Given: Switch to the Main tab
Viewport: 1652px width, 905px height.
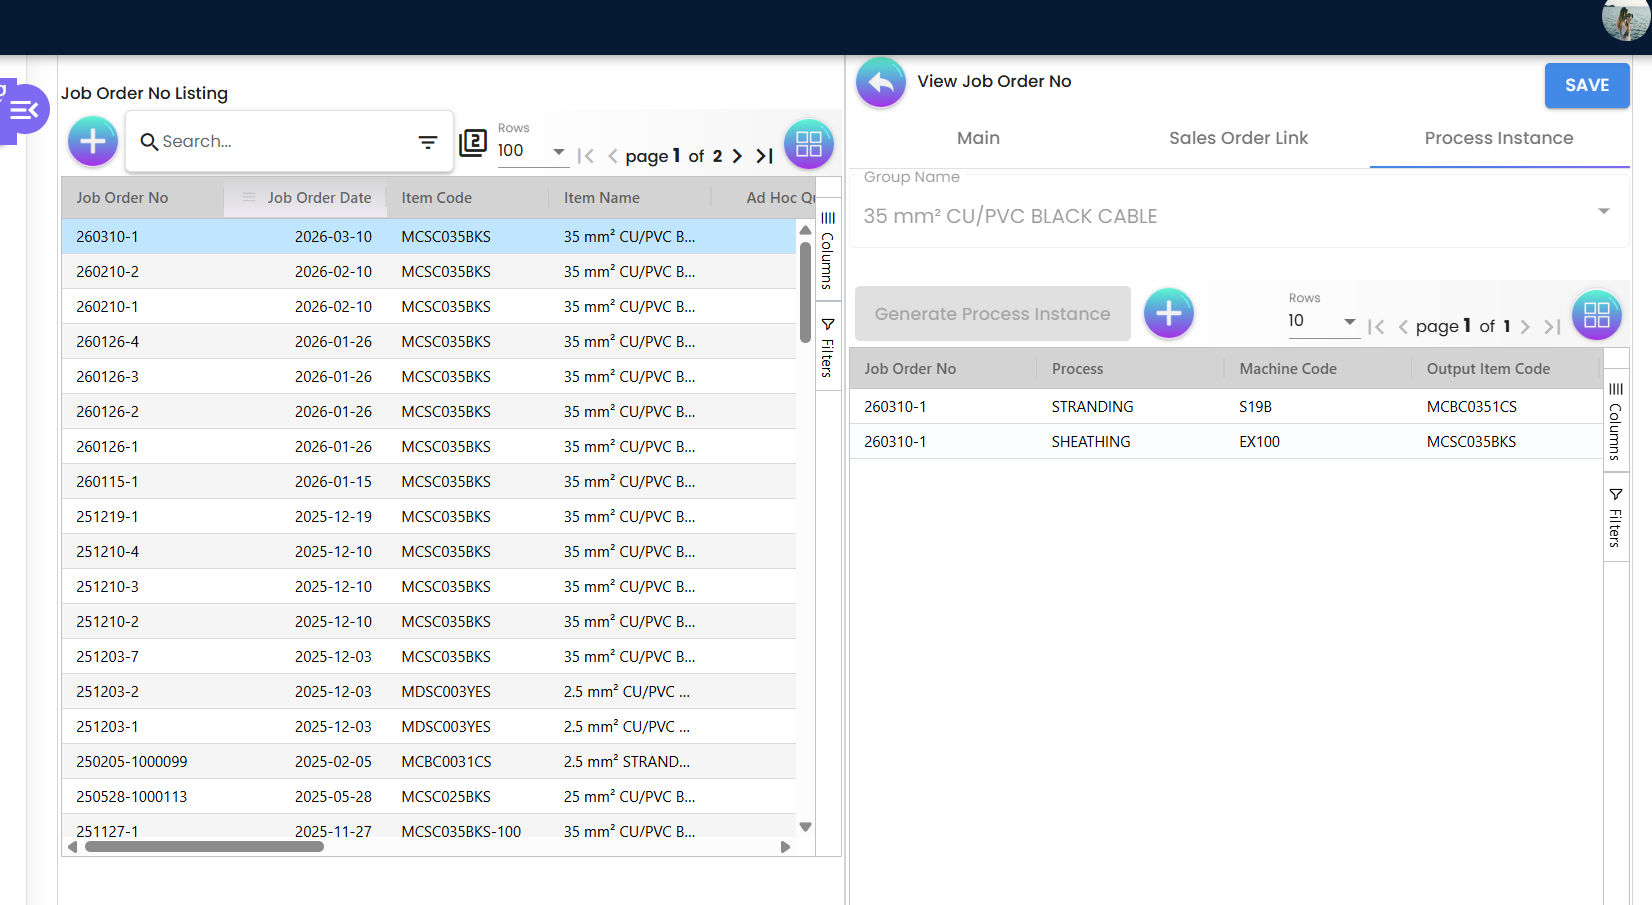Looking at the screenshot, I should coord(977,138).
